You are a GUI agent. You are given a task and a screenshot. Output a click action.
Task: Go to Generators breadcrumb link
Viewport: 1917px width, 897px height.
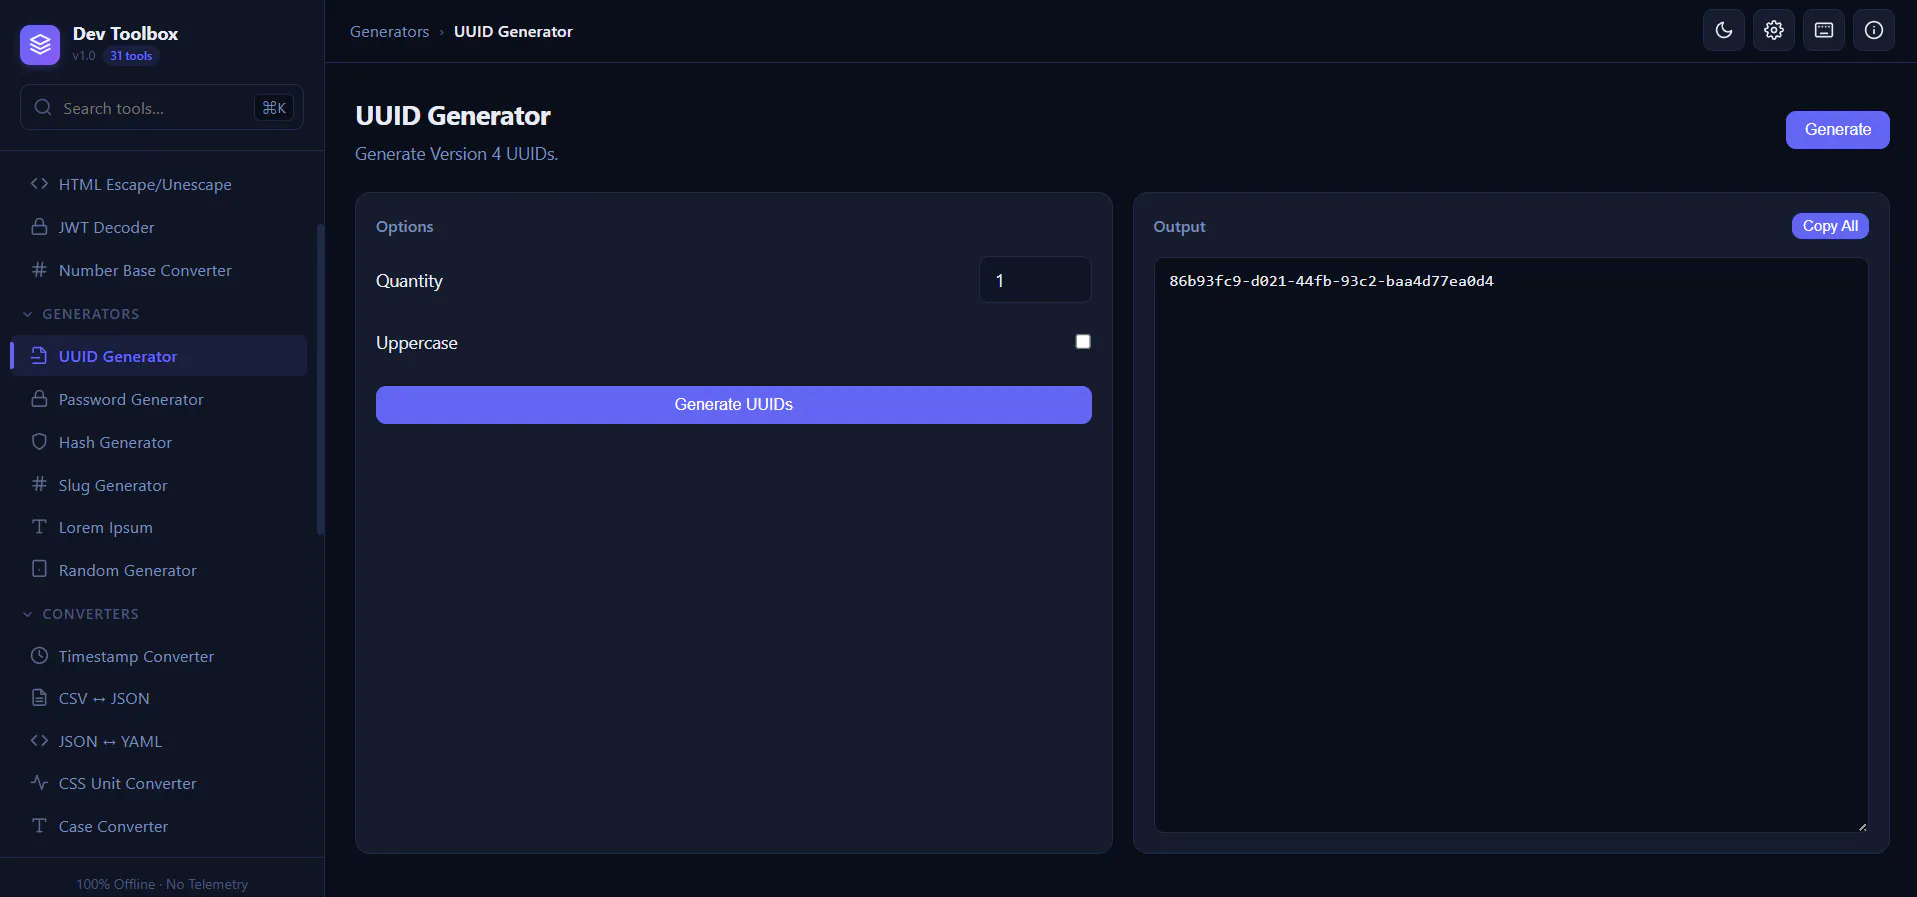click(389, 32)
